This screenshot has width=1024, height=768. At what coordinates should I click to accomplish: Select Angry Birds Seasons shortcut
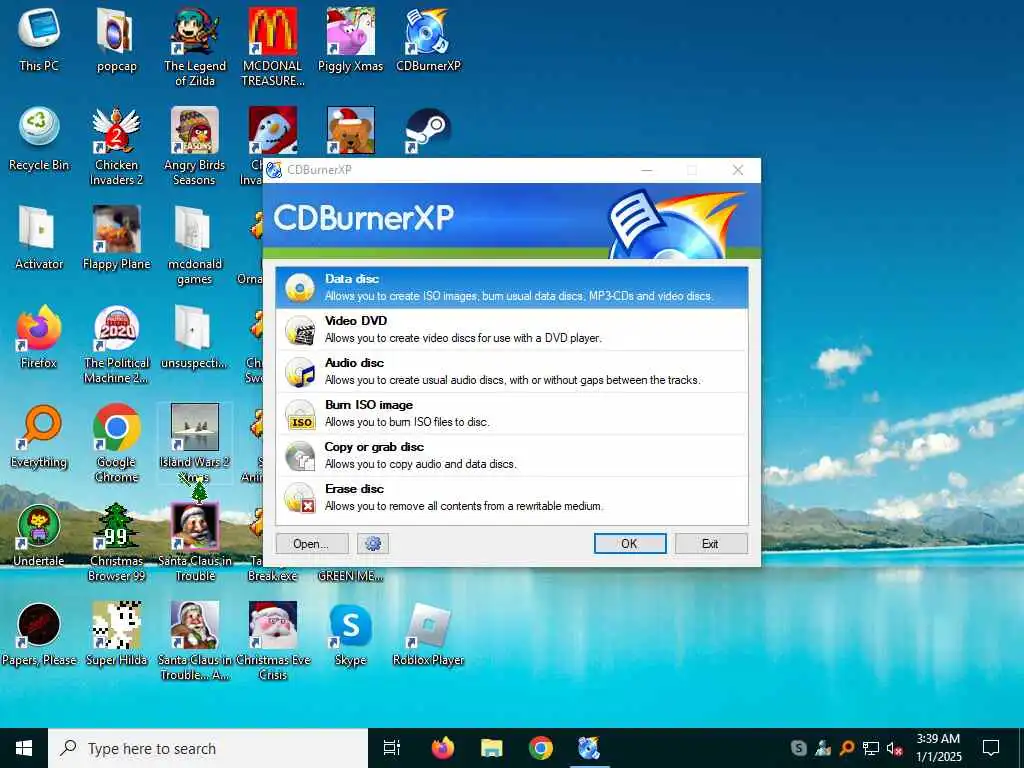tap(195, 146)
